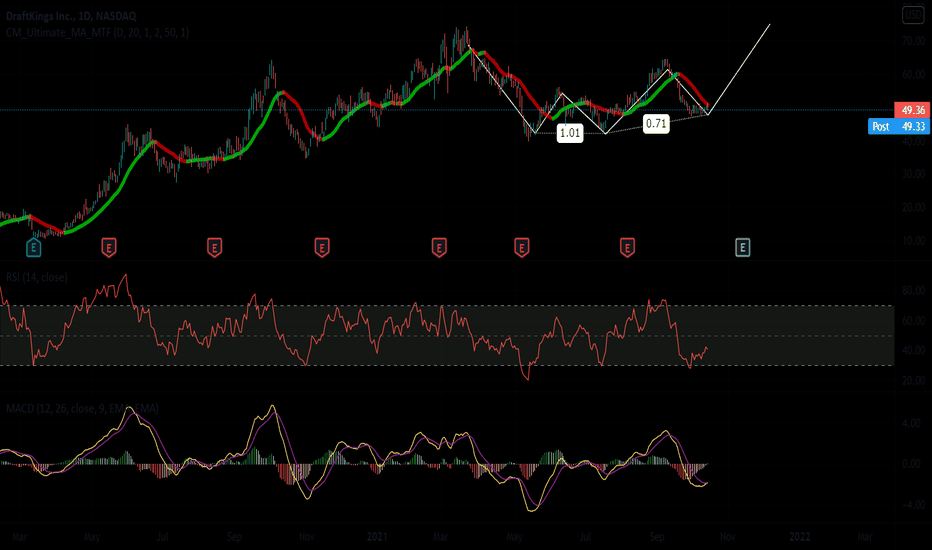Click the Nov label just before 2022
The width and height of the screenshot is (932, 550).
point(728,537)
